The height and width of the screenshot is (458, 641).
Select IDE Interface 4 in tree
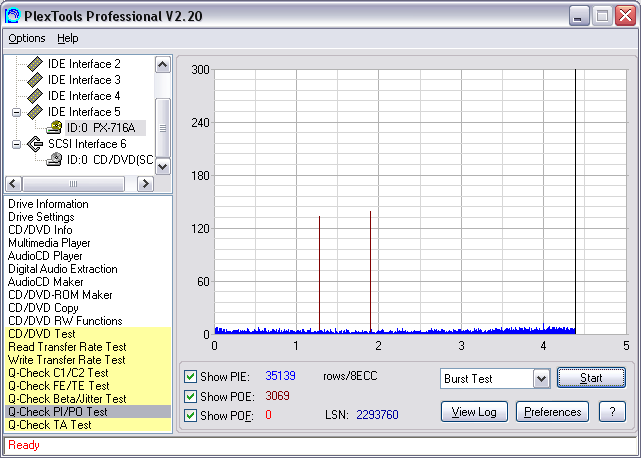84,96
